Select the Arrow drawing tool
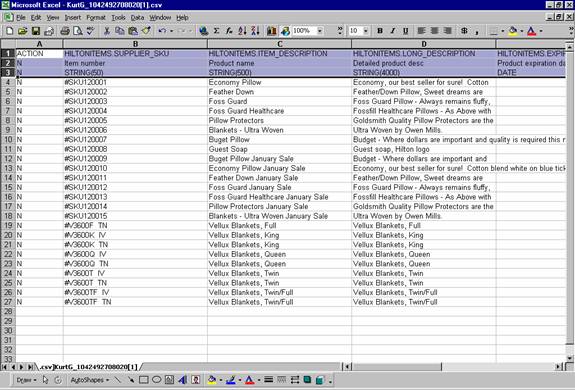This screenshot has width=575, height=390. point(130,380)
